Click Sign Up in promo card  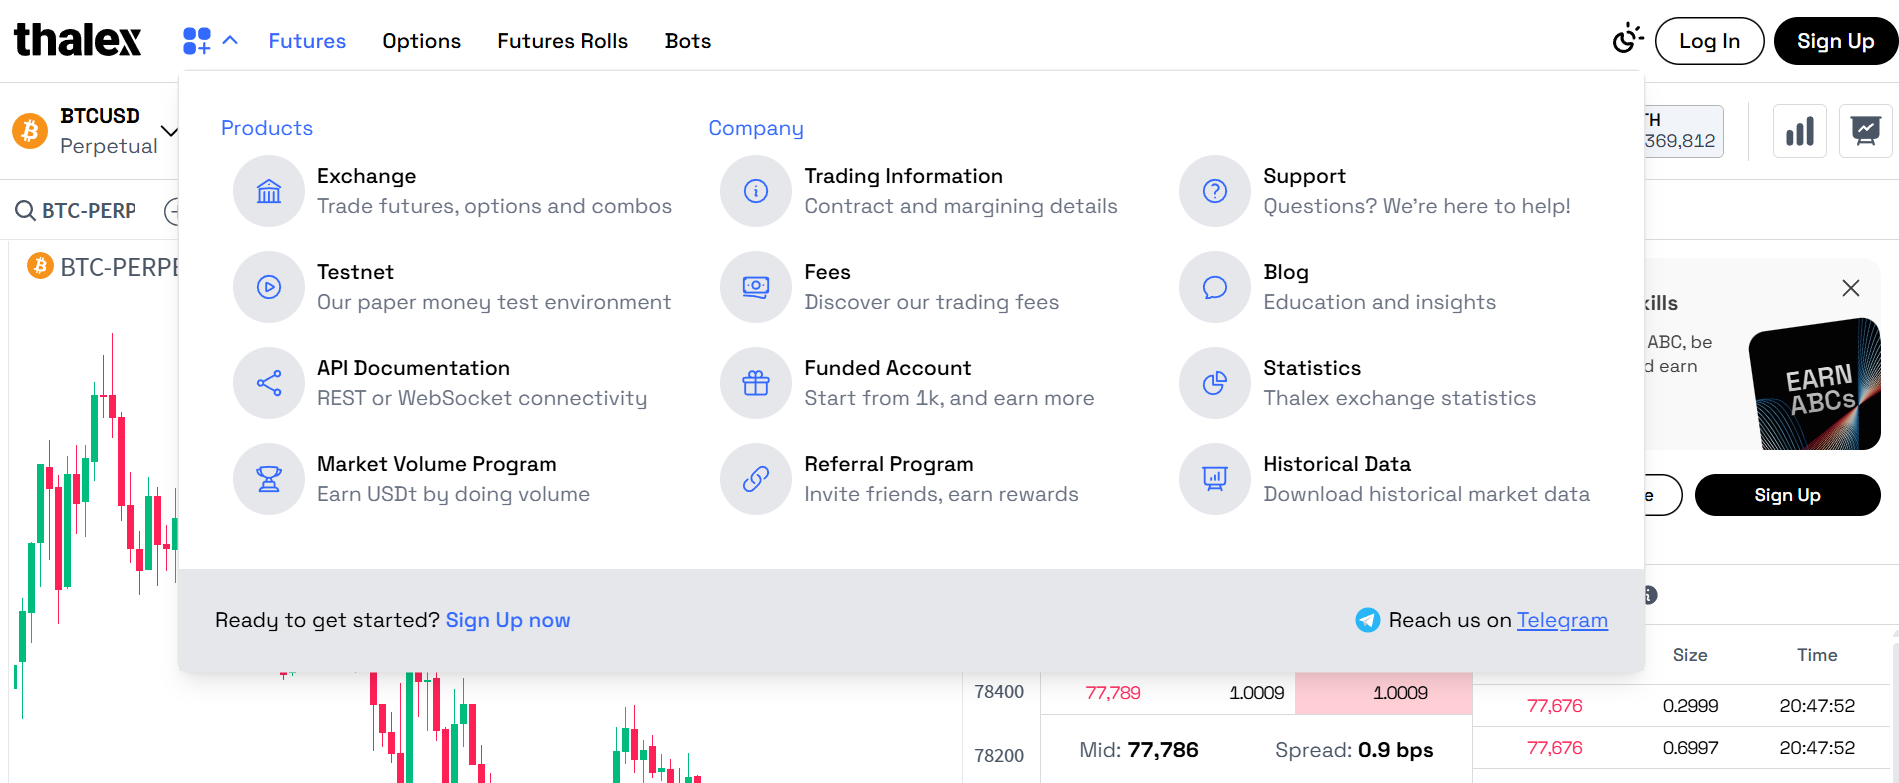(x=1787, y=495)
